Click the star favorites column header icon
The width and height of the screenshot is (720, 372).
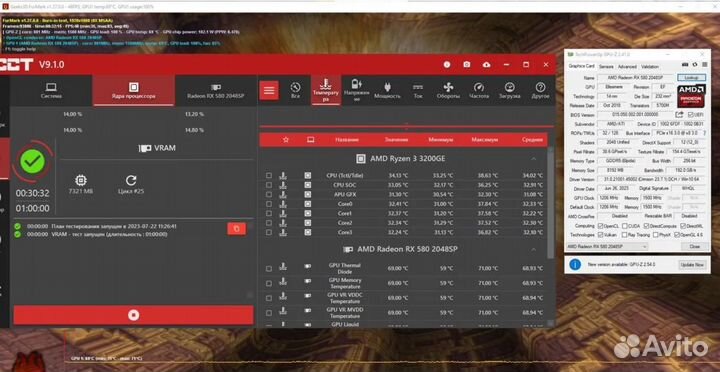286,140
